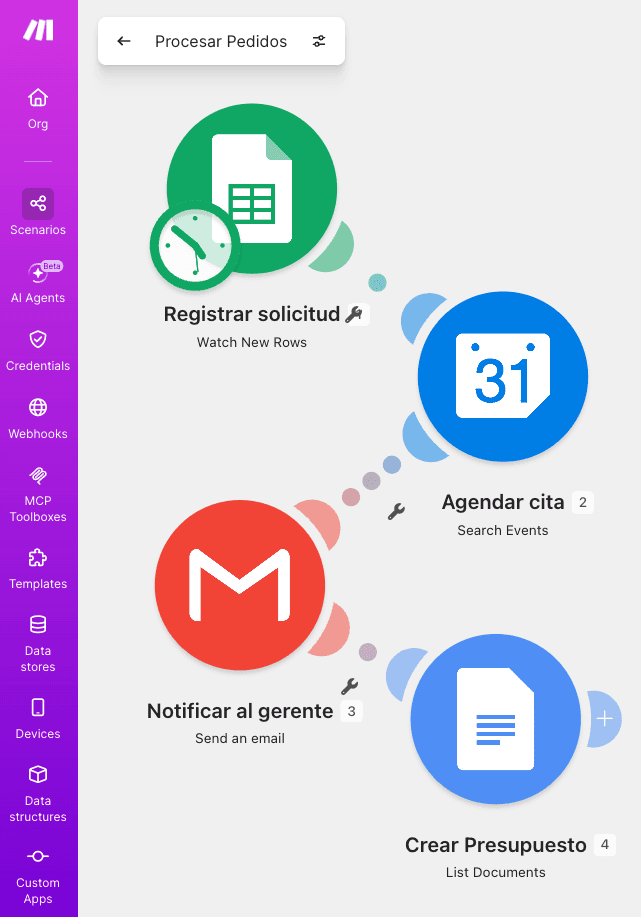Image resolution: width=641 pixels, height=917 pixels.
Task: Open the Devices section
Action: click(38, 719)
